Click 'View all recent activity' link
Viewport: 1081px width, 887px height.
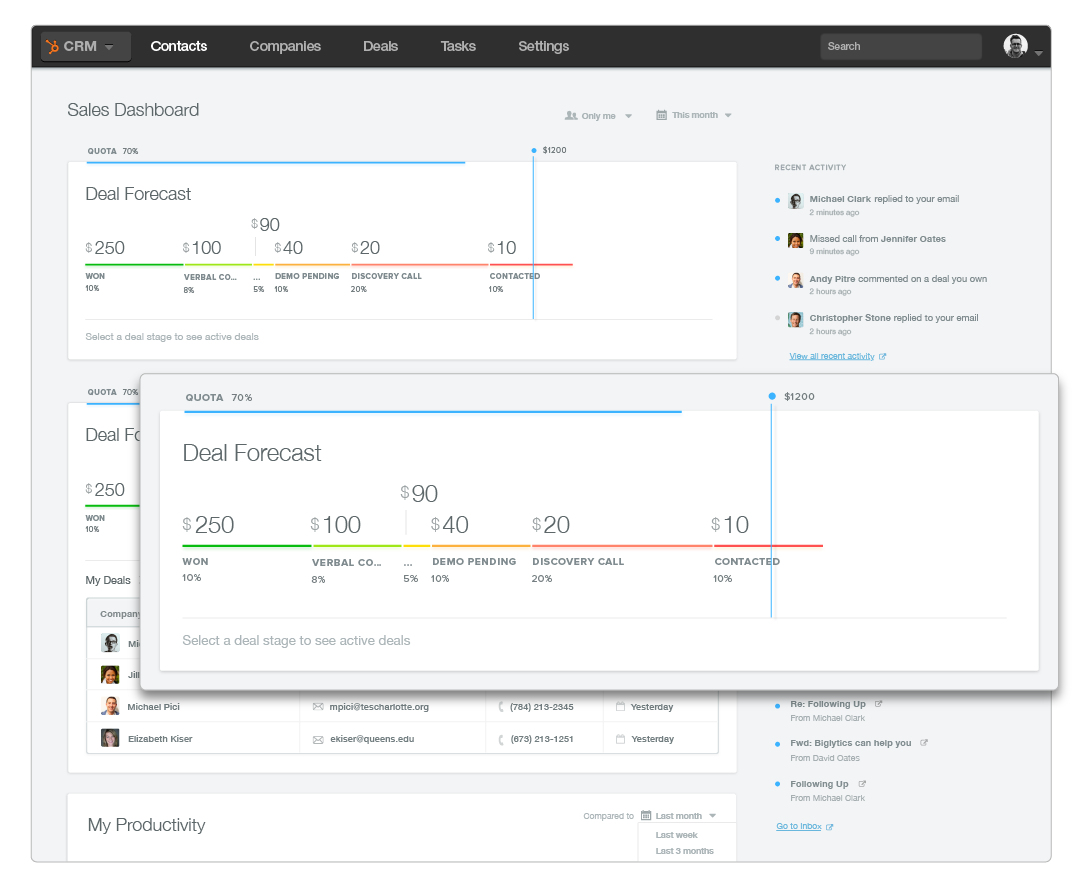click(831, 356)
